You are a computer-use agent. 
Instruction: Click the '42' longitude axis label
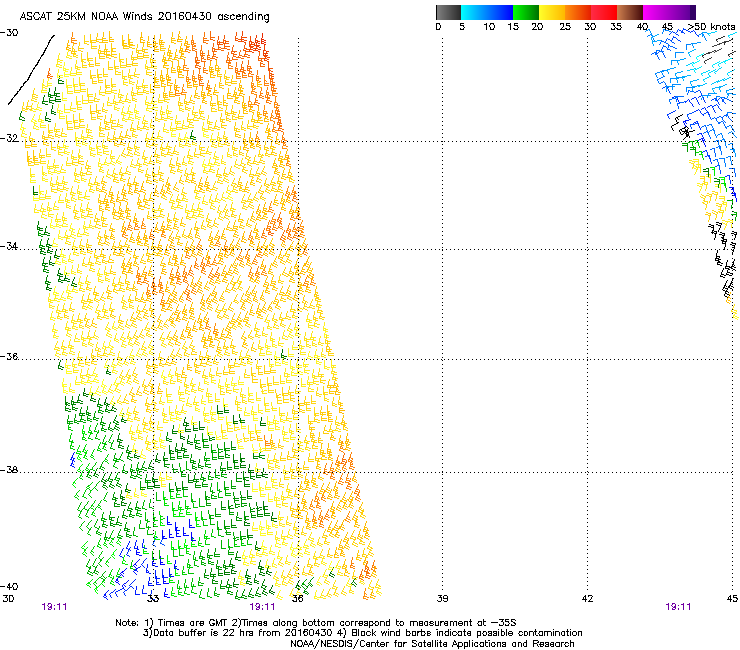(x=587, y=599)
